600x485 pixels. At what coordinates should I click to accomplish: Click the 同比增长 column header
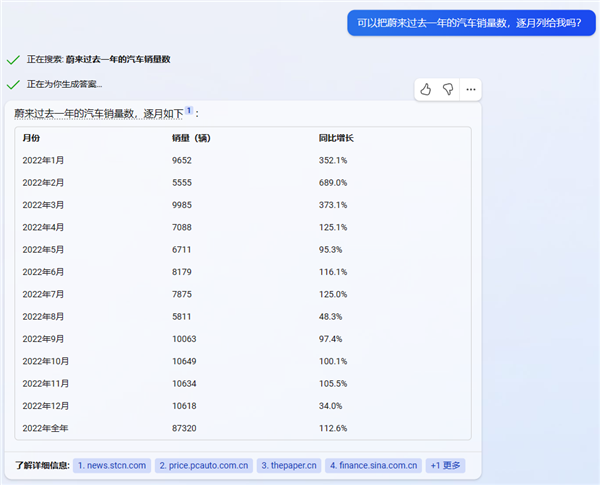coord(336,138)
